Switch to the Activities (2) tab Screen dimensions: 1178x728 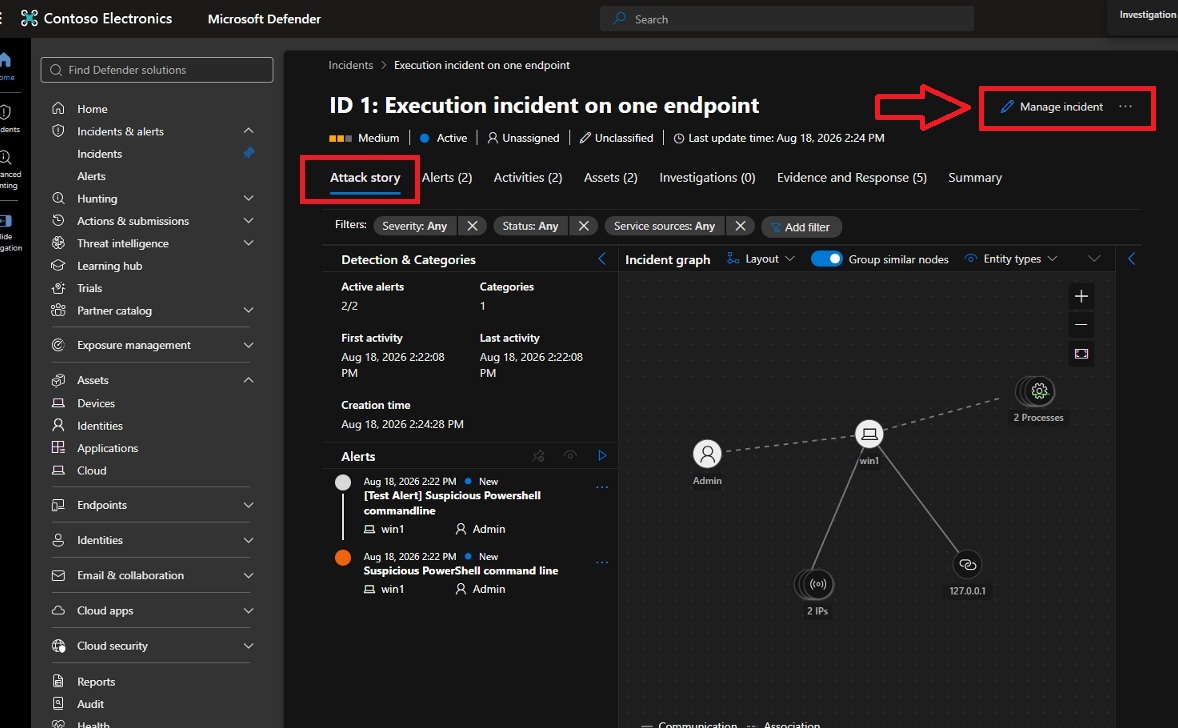527,178
